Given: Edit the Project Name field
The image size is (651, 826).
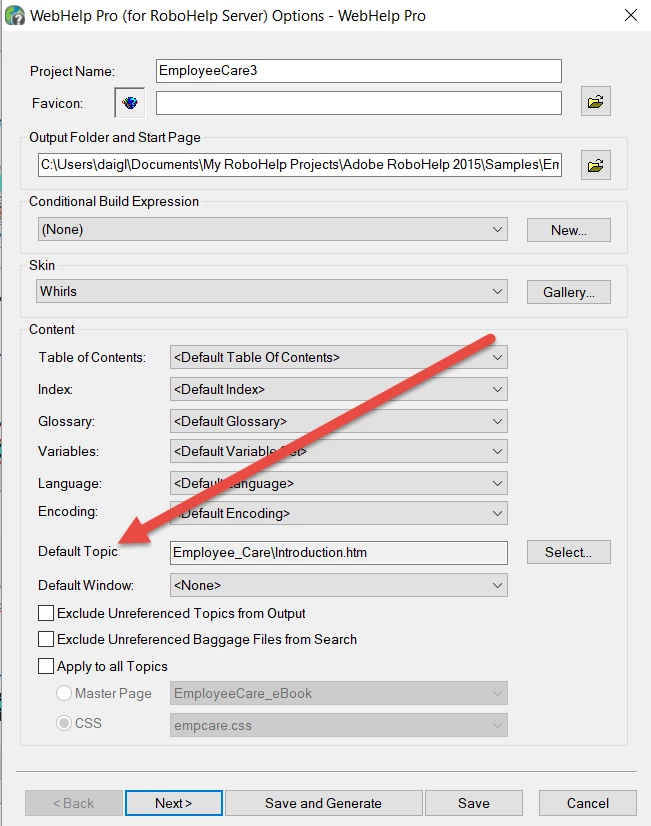Looking at the screenshot, I should click(x=359, y=71).
